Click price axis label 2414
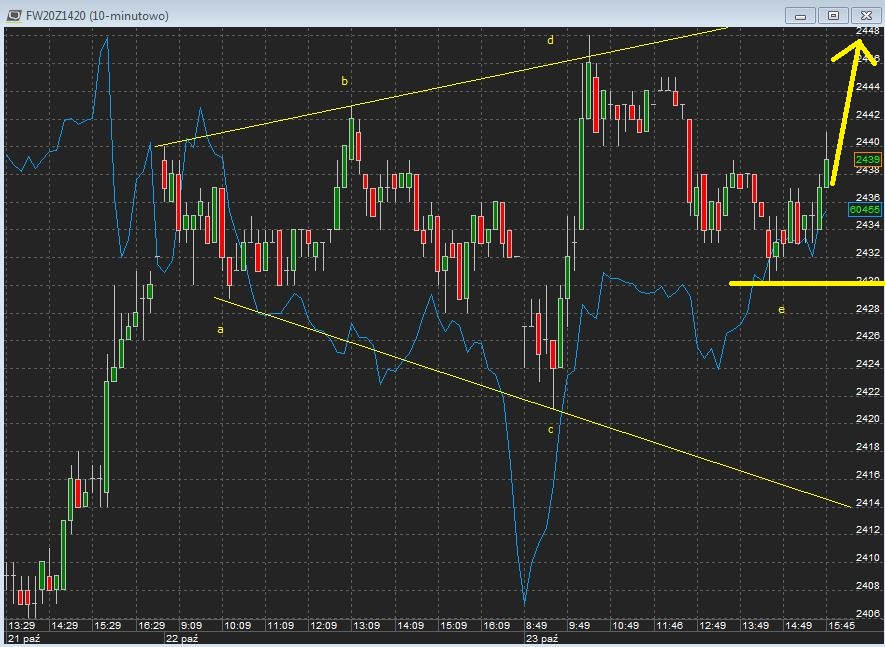Viewport: 885px width, 647px height. point(868,502)
